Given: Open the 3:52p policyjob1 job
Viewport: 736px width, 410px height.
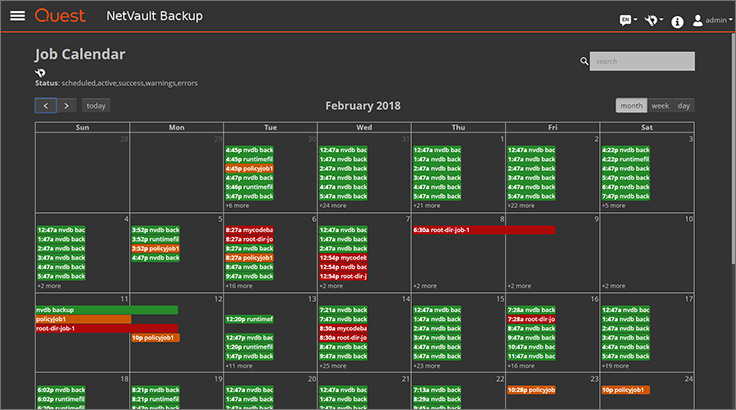Looking at the screenshot, I should click(x=155, y=248).
